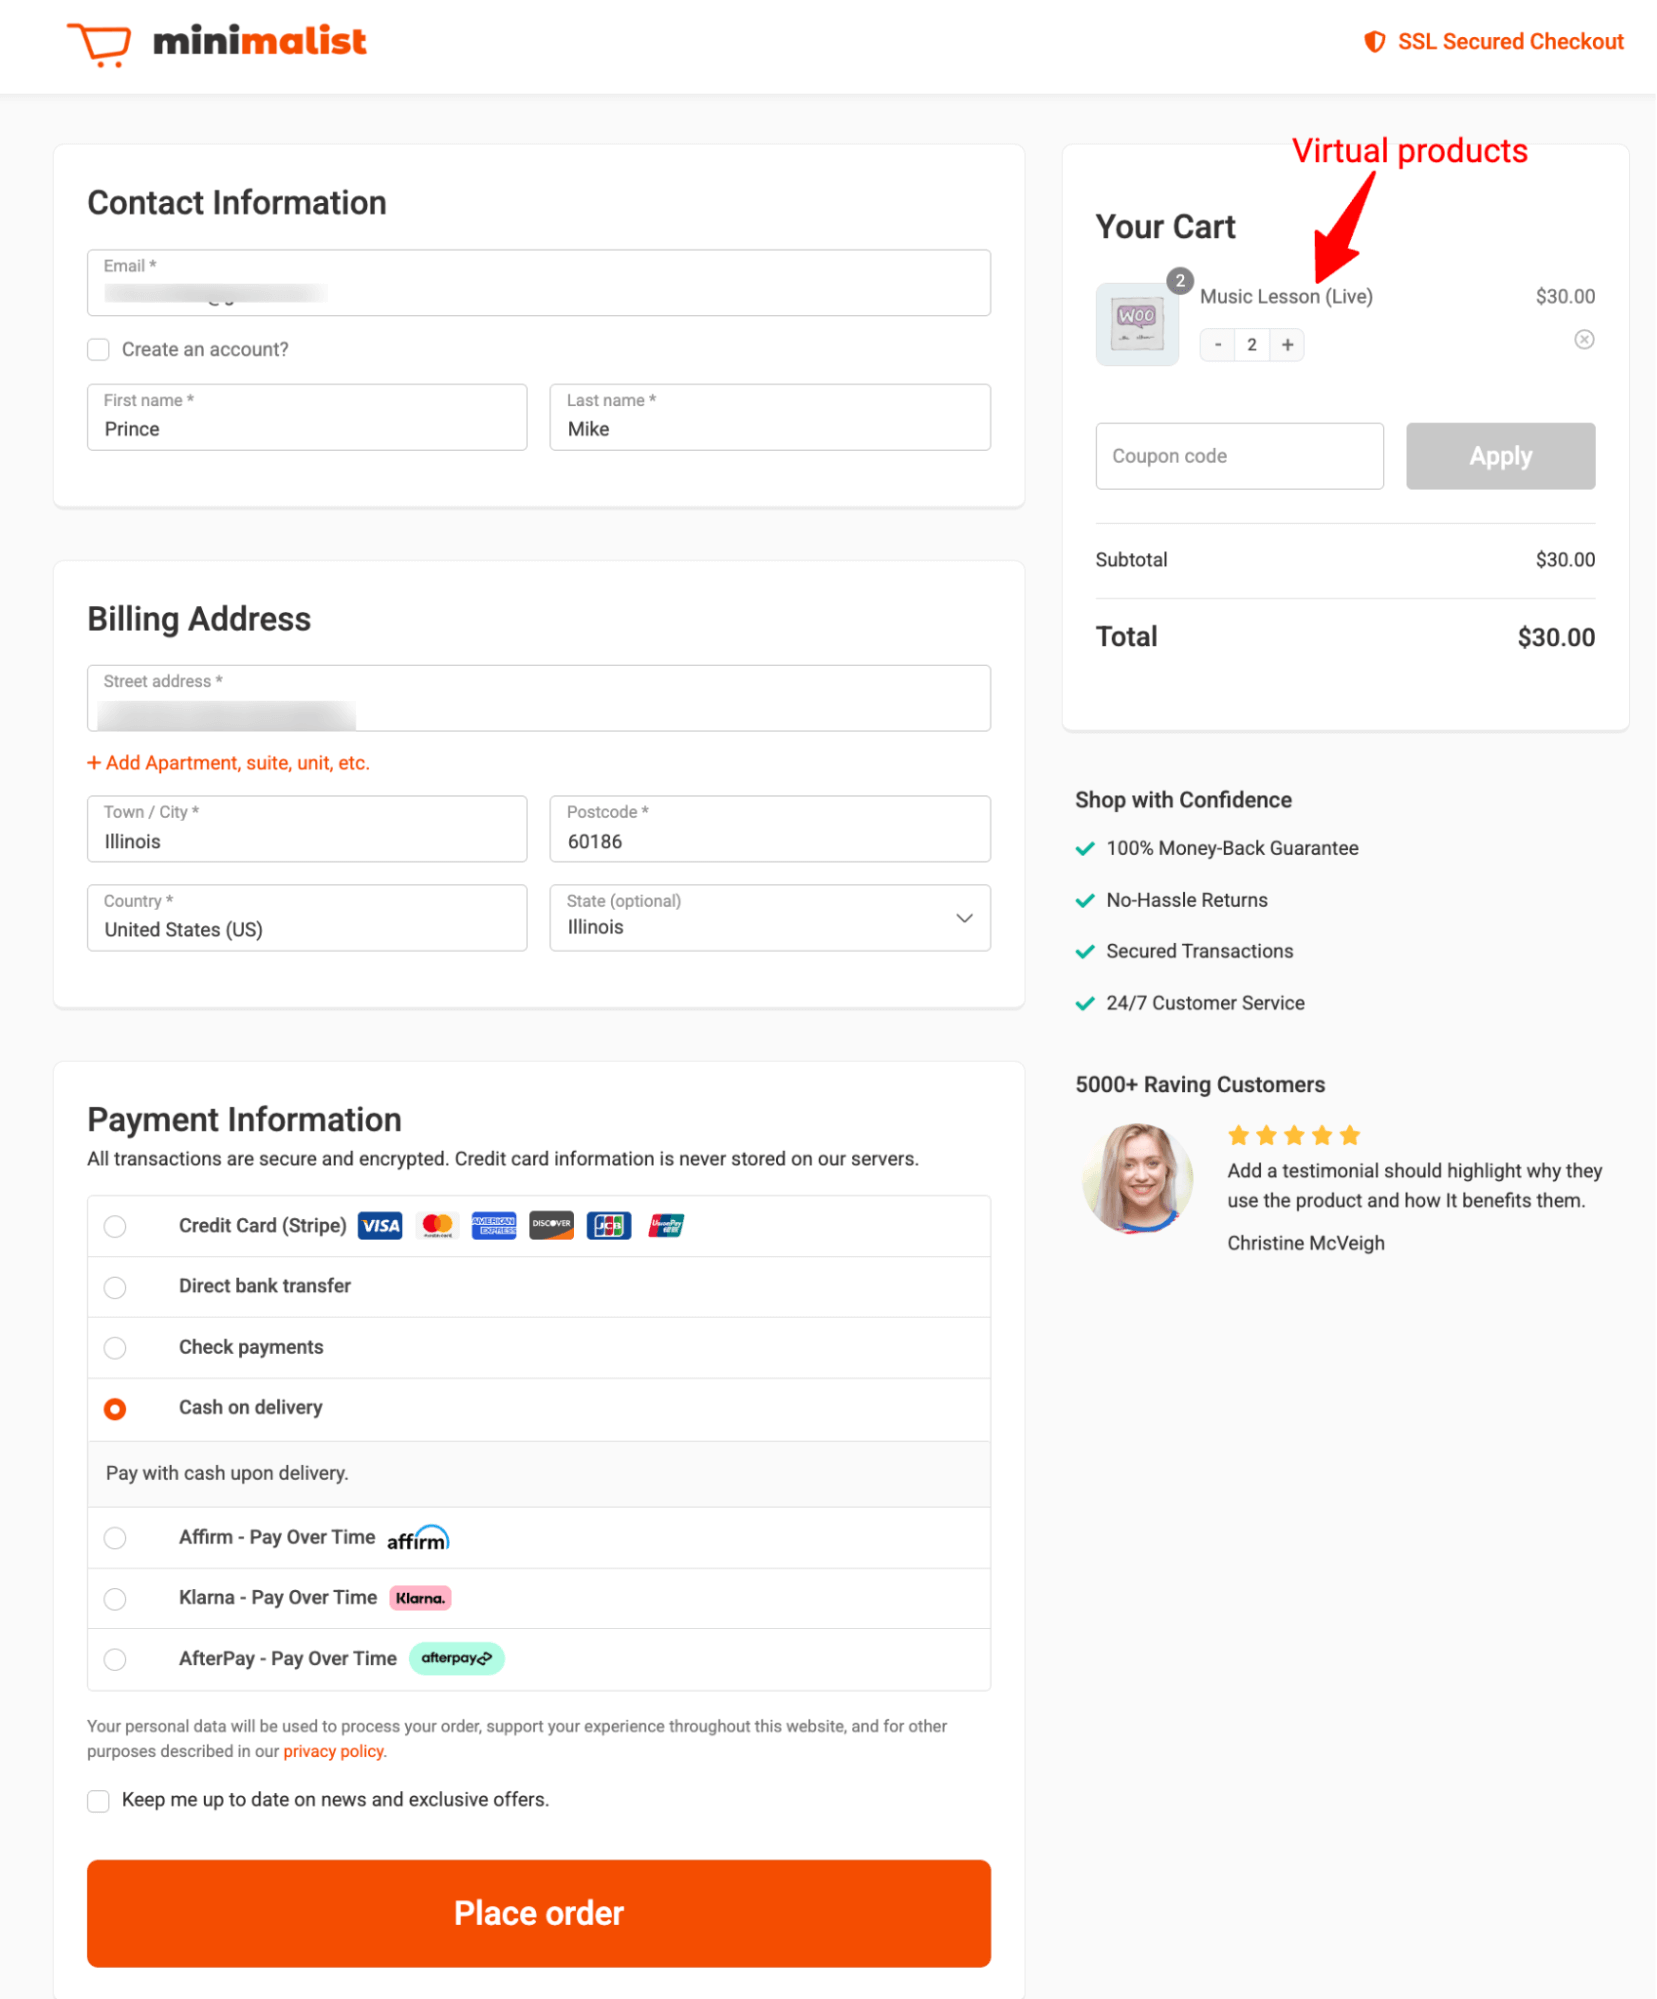Click the Affirm logo icon

pos(418,1538)
